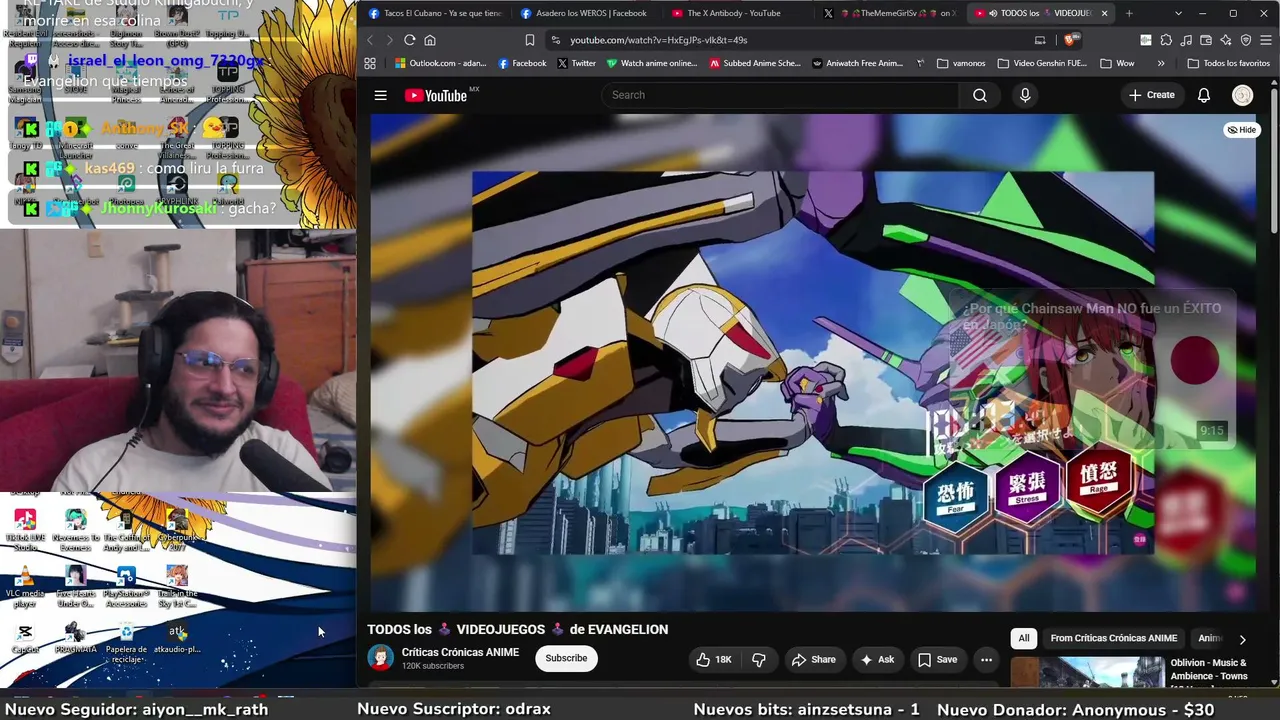This screenshot has height=720, width=1280.
Task: Open the Outlook.com bookmark
Action: pos(441,63)
